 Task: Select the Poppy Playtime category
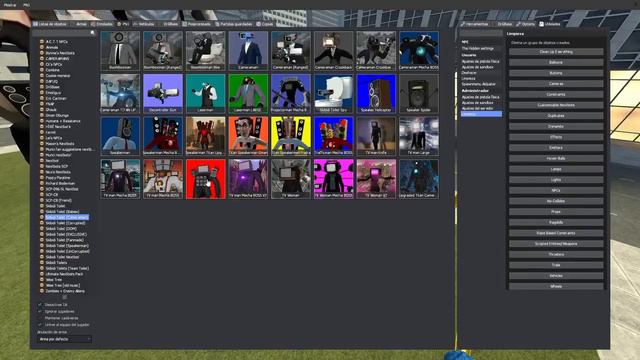58,178
